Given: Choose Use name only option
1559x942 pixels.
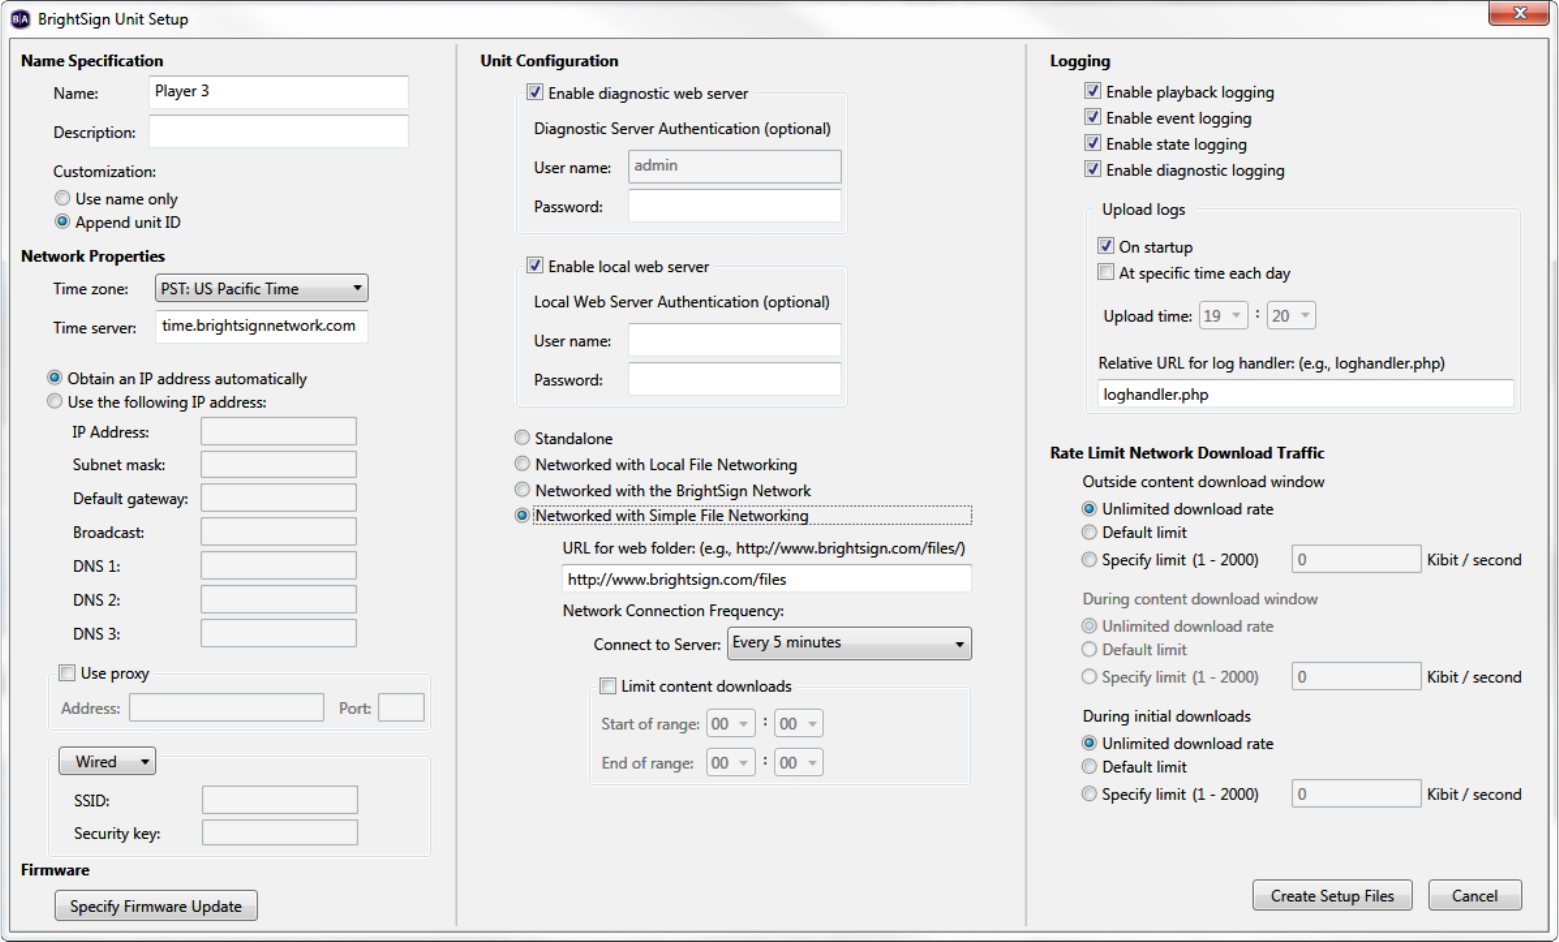Looking at the screenshot, I should tap(63, 199).
